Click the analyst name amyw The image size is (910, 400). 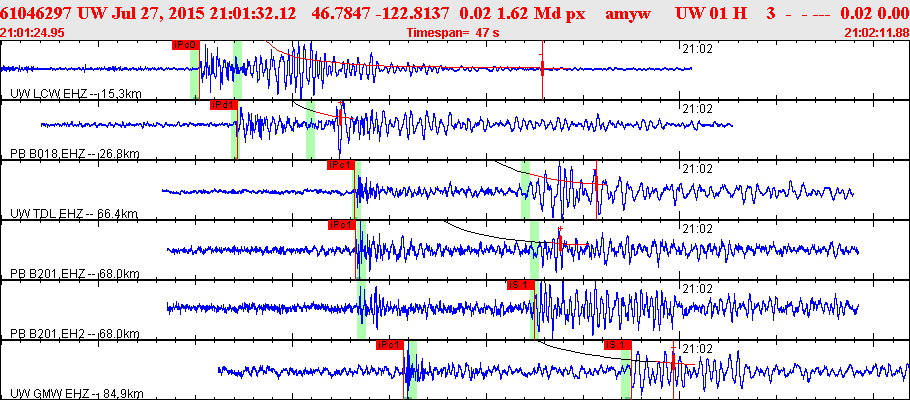tap(627, 14)
